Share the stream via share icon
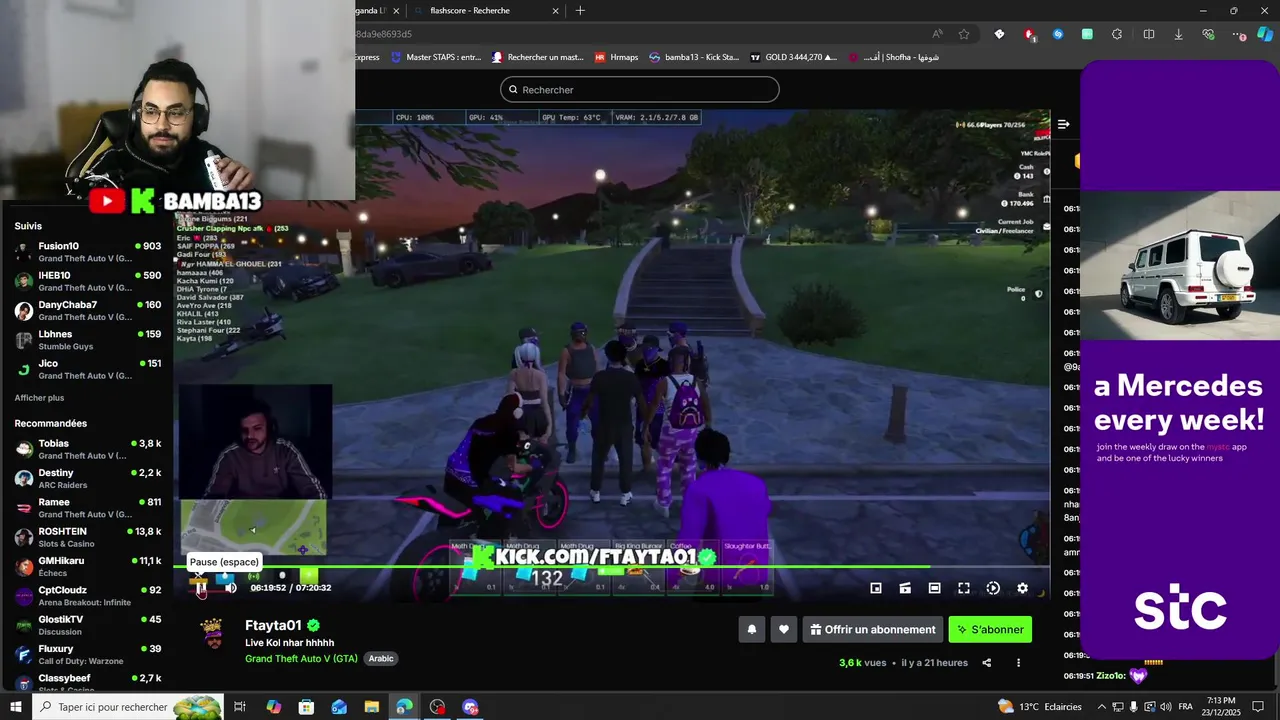1280x720 pixels. [987, 663]
